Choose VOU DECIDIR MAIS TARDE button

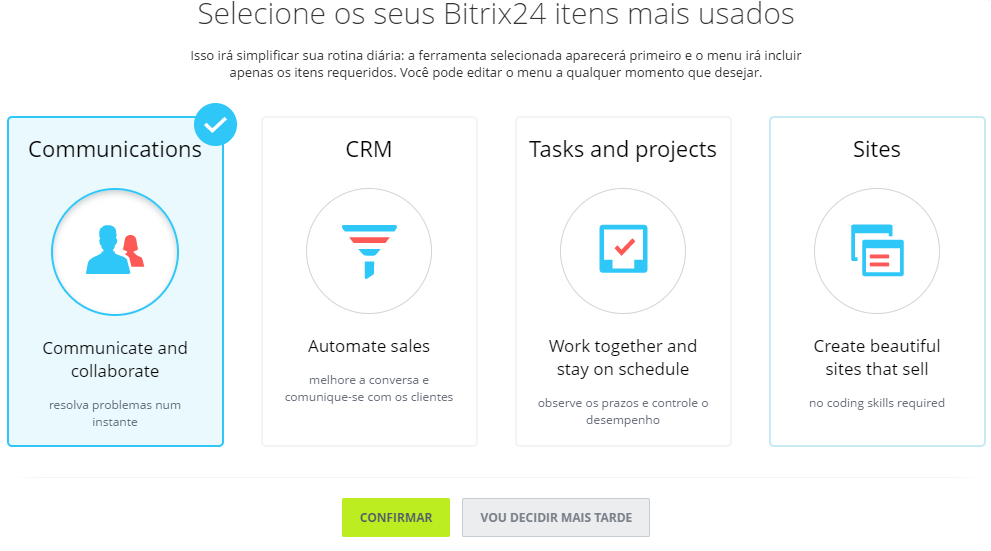point(555,518)
